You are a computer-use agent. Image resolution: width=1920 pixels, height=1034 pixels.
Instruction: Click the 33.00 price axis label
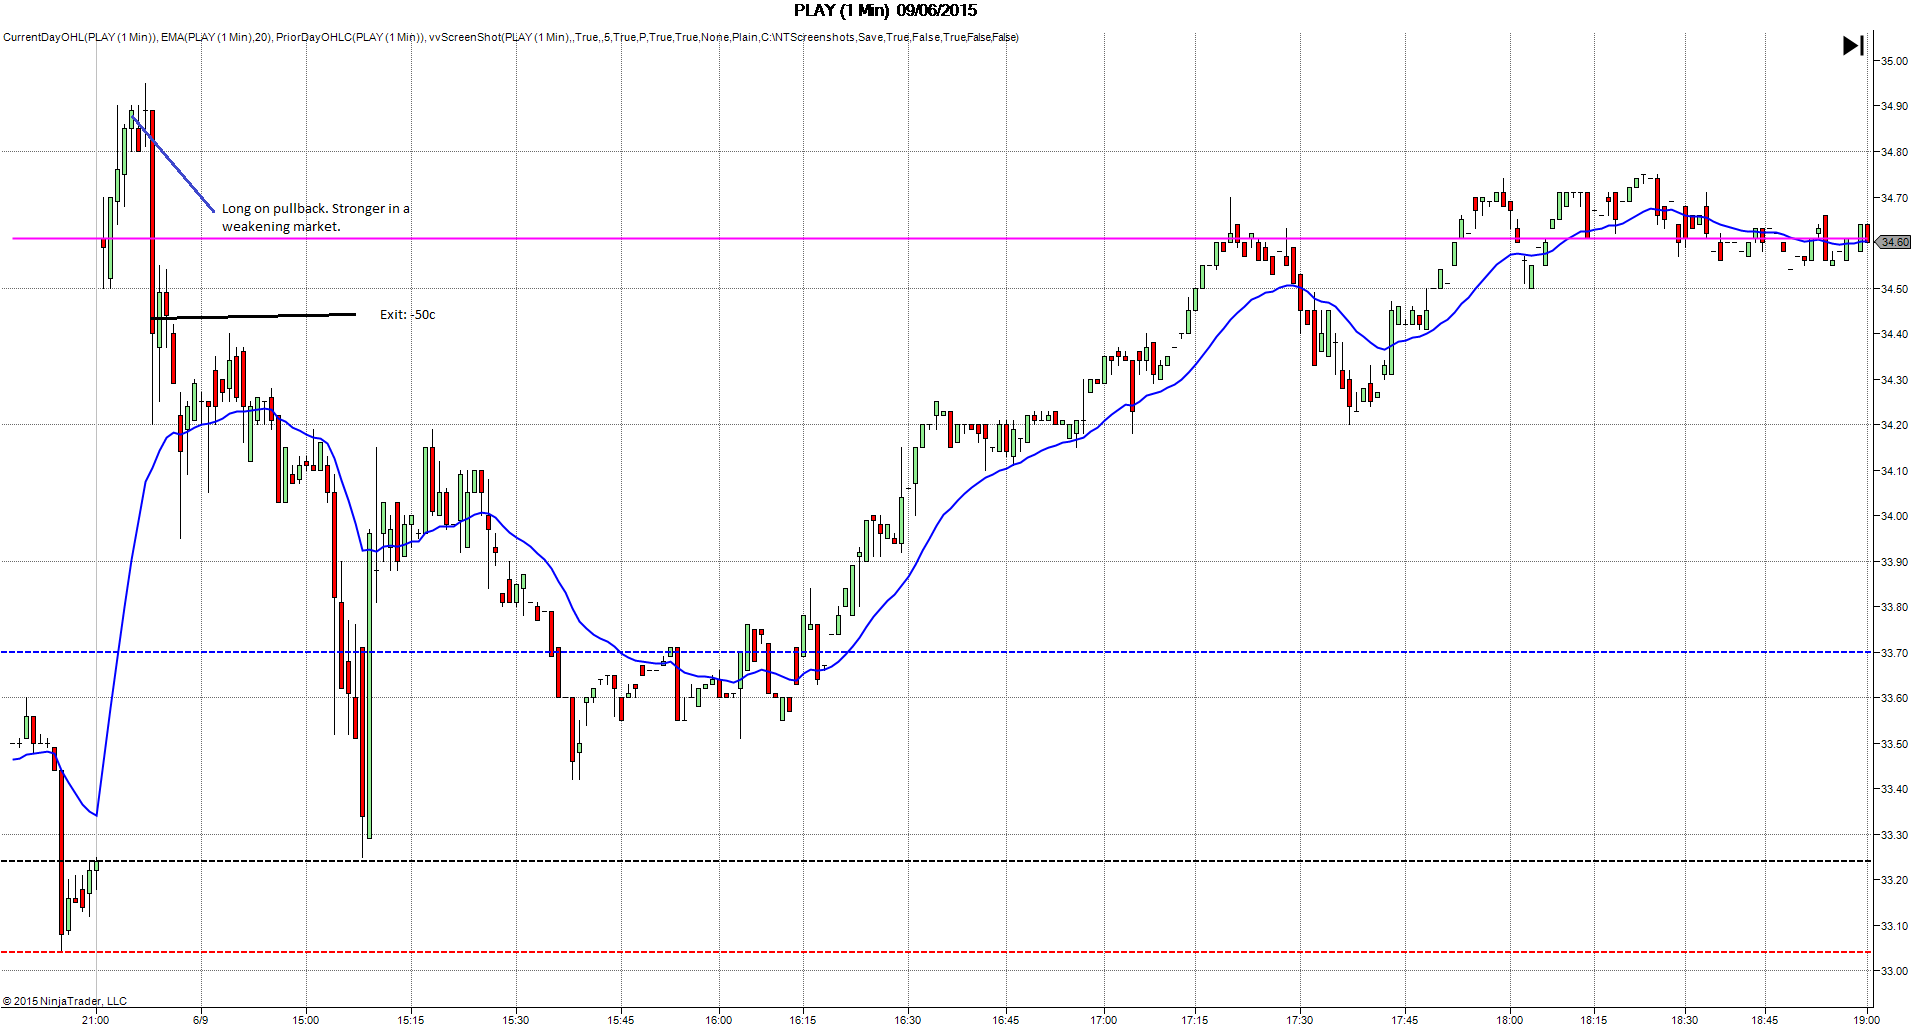(1894, 971)
